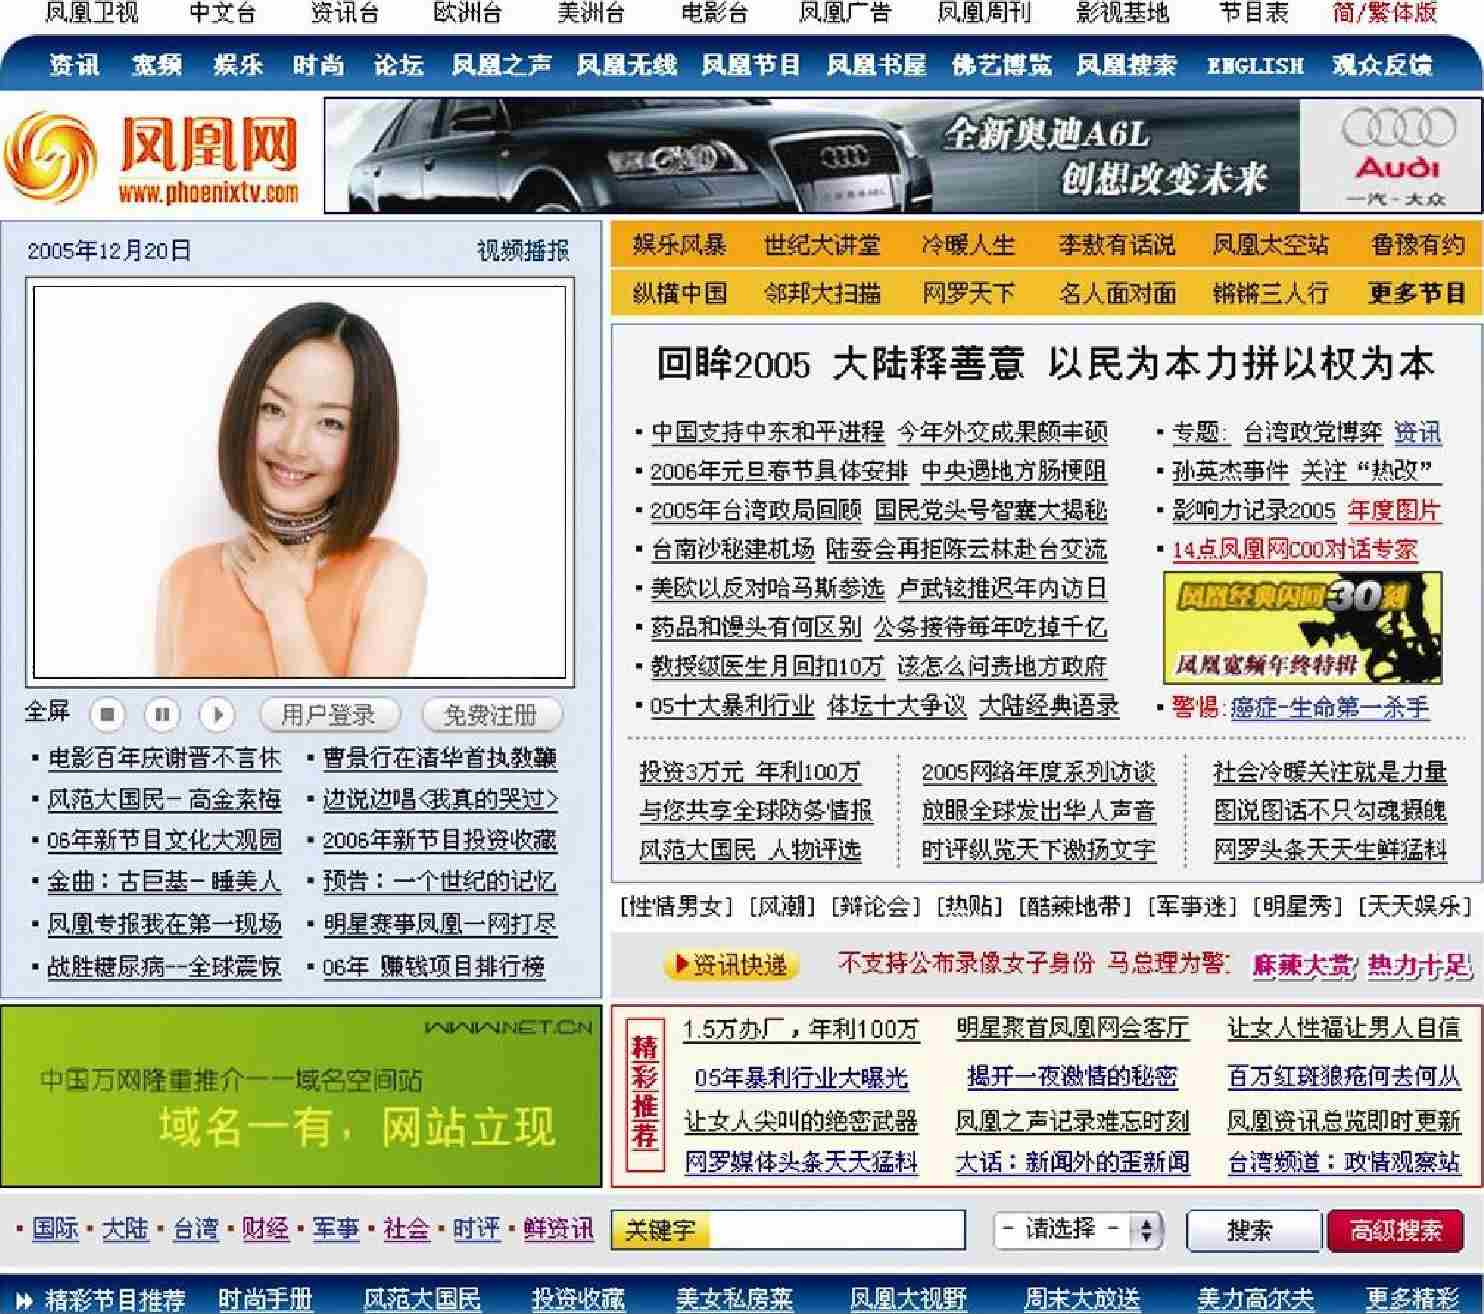The width and height of the screenshot is (1484, 1314).
Task: Open the 娱乐风暴 program tab
Action: pyautogui.click(x=680, y=245)
